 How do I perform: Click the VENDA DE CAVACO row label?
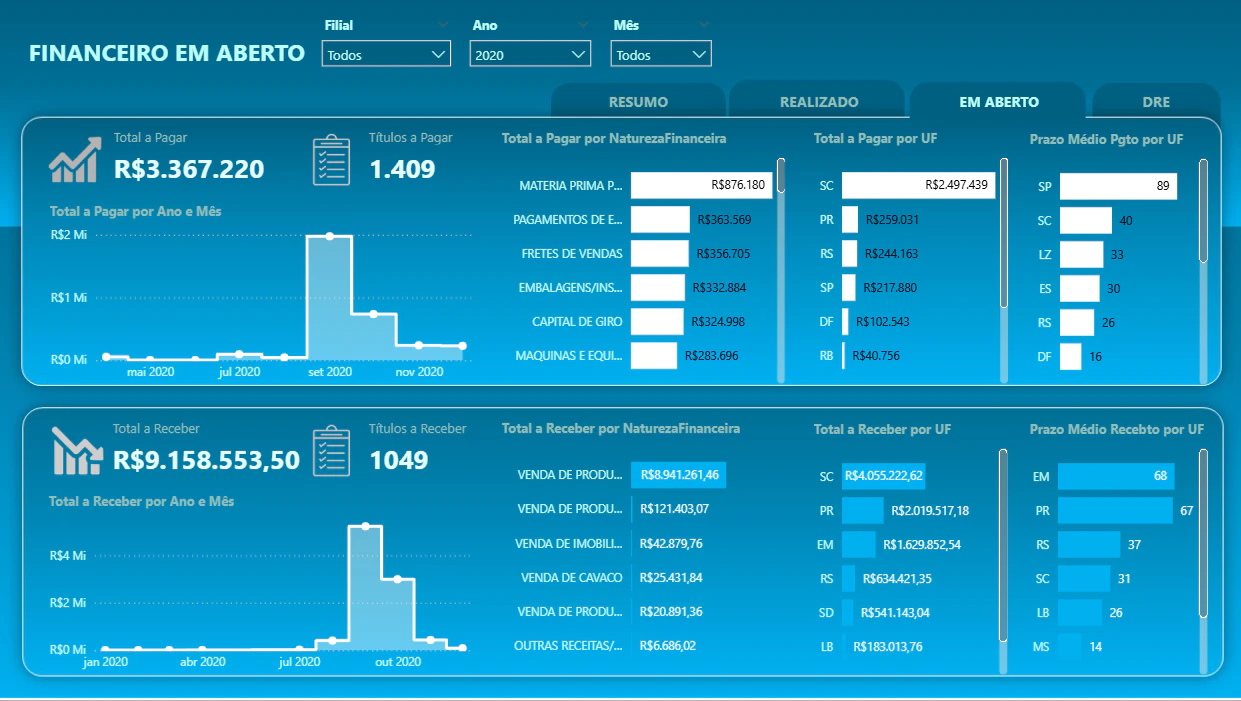(x=571, y=577)
